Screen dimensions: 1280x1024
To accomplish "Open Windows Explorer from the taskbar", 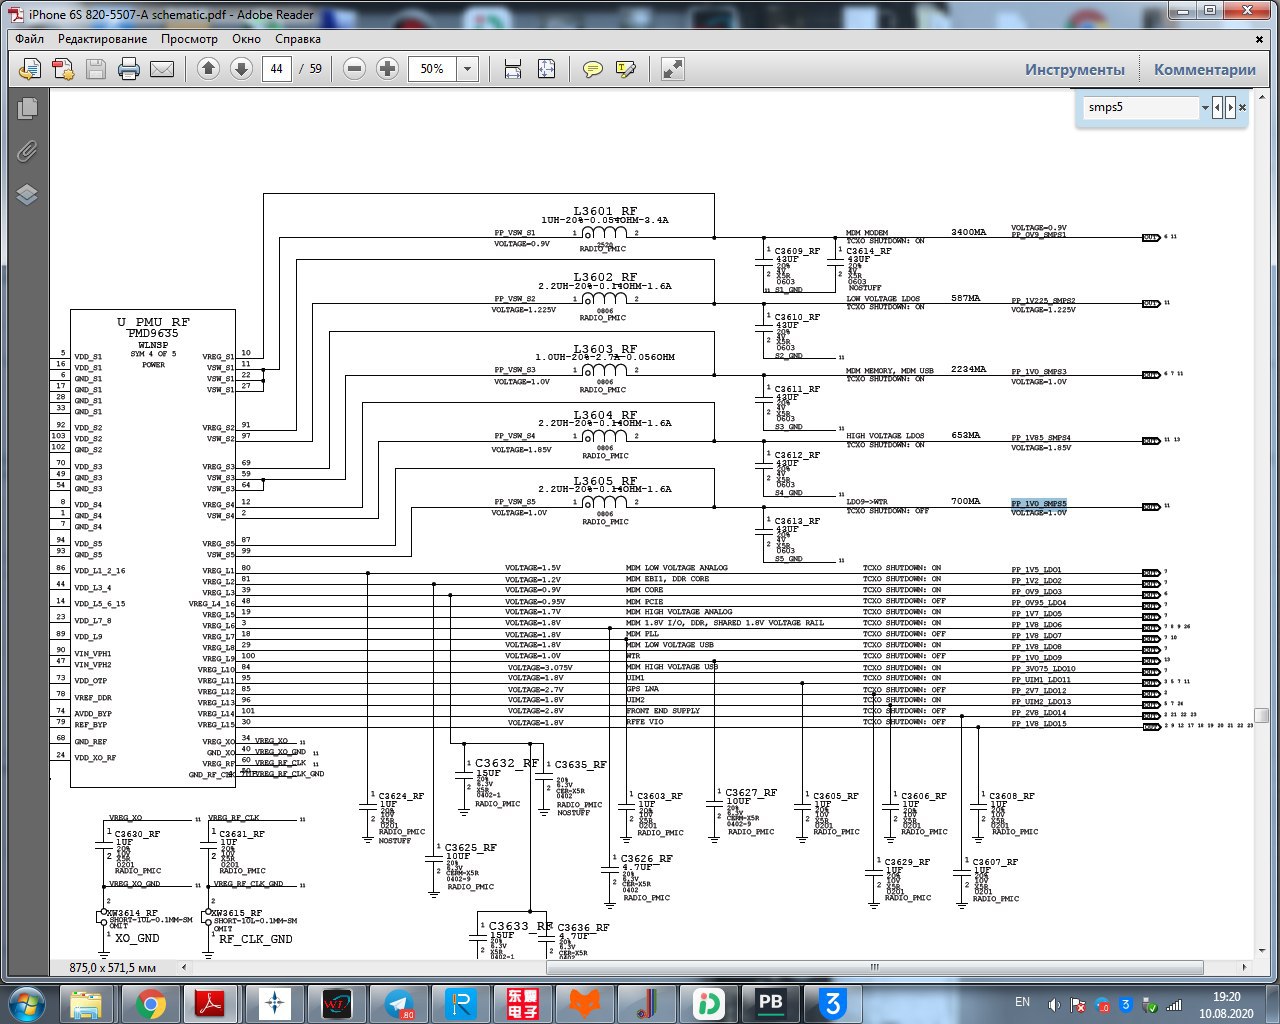I will [87, 1003].
